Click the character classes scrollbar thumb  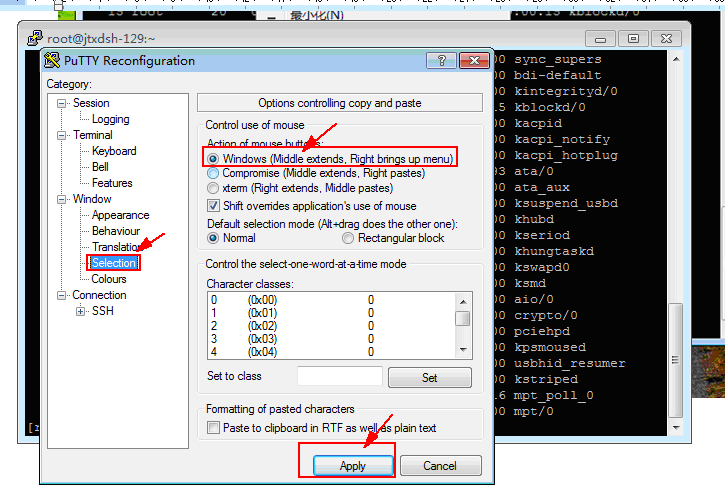click(463, 318)
